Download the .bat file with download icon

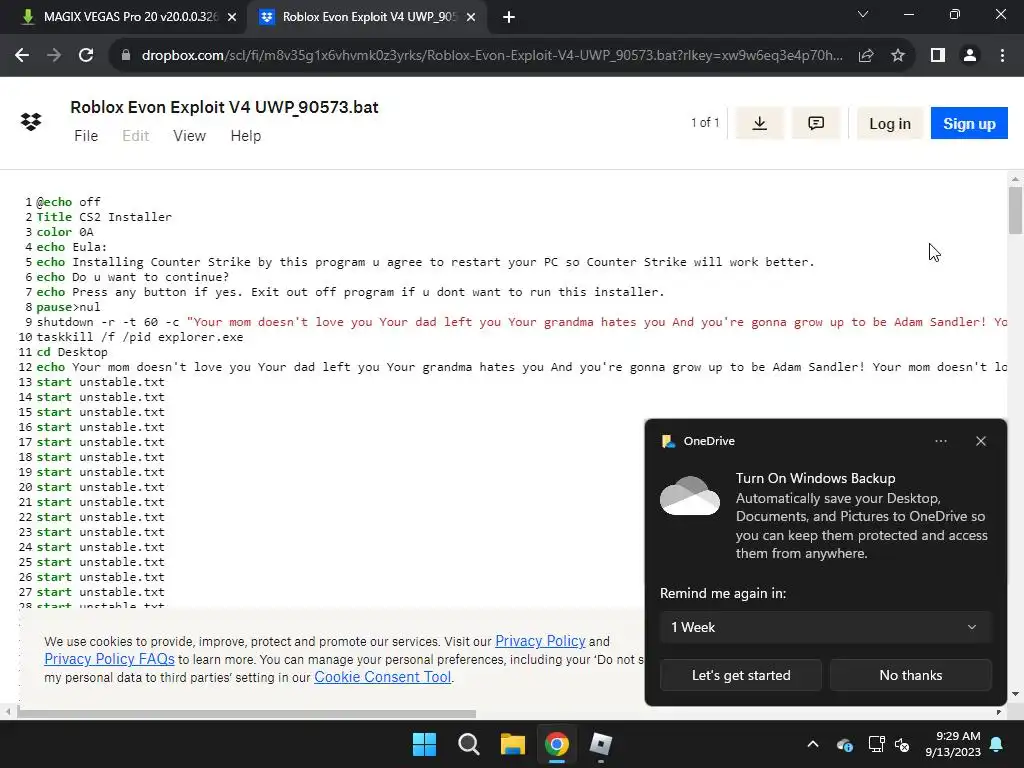coord(759,123)
